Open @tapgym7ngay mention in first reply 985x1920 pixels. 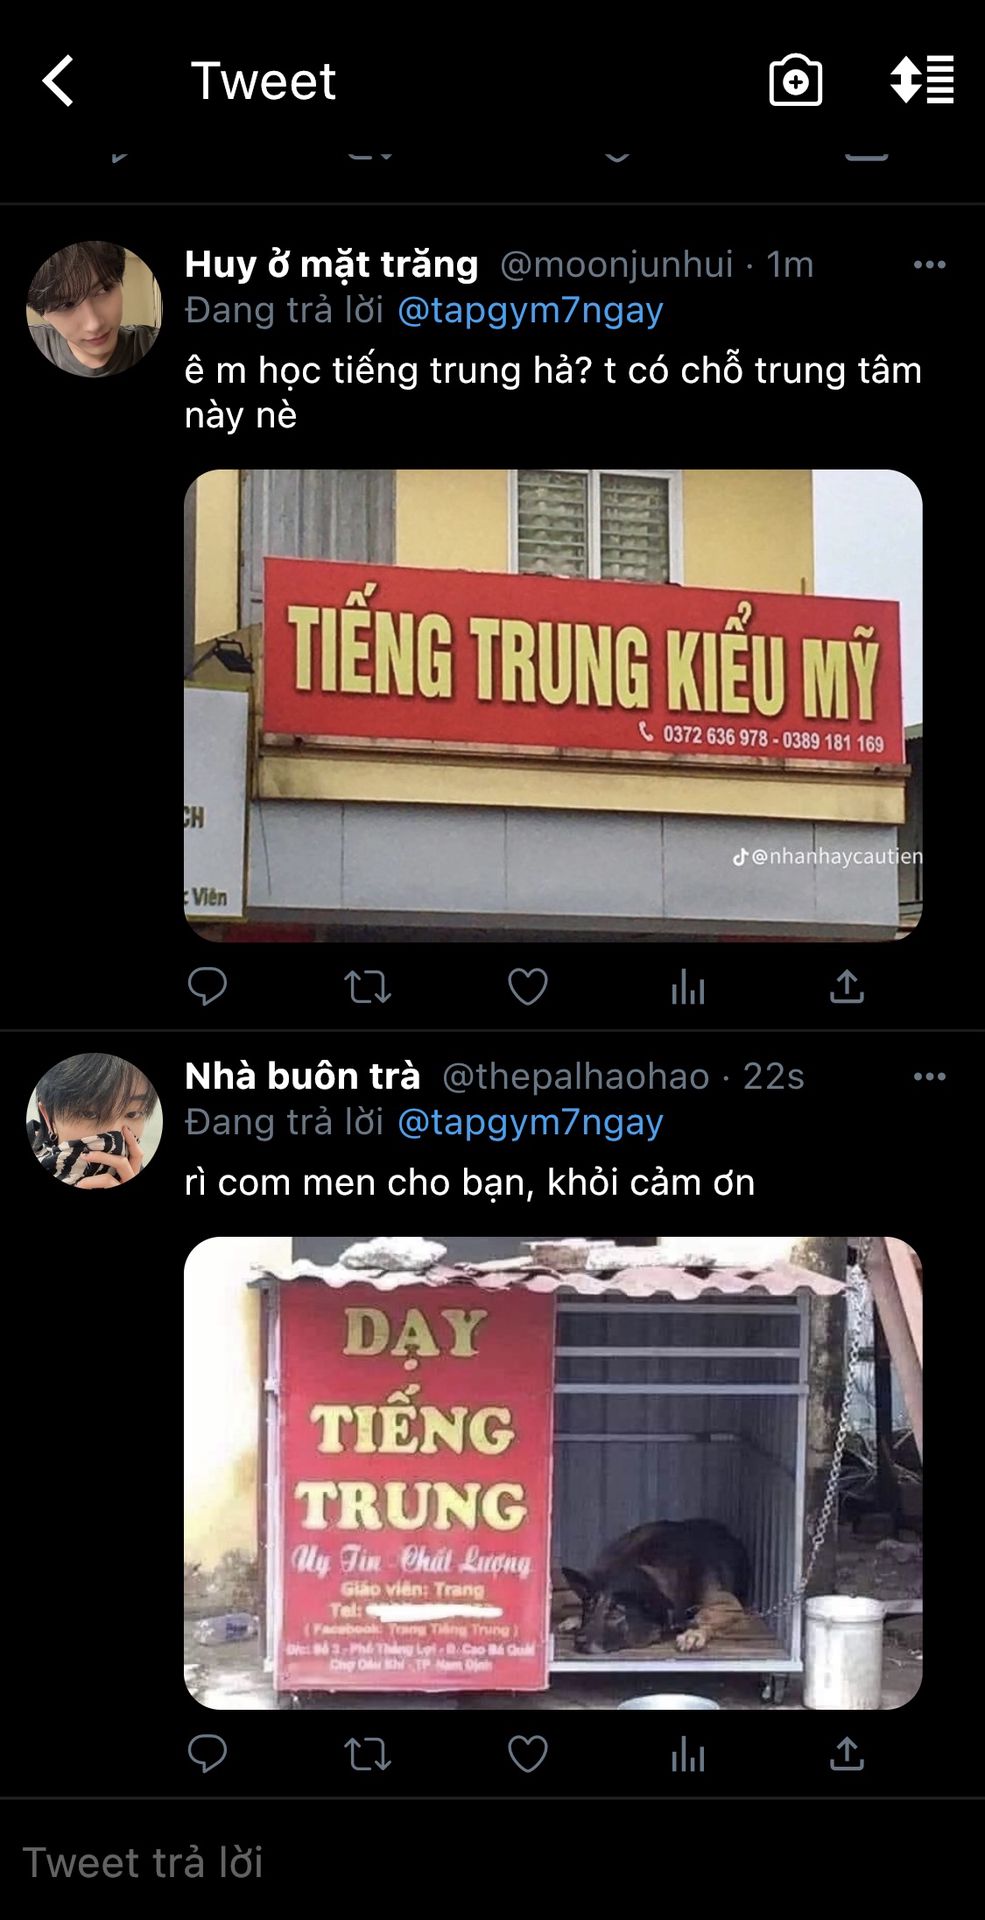point(530,310)
